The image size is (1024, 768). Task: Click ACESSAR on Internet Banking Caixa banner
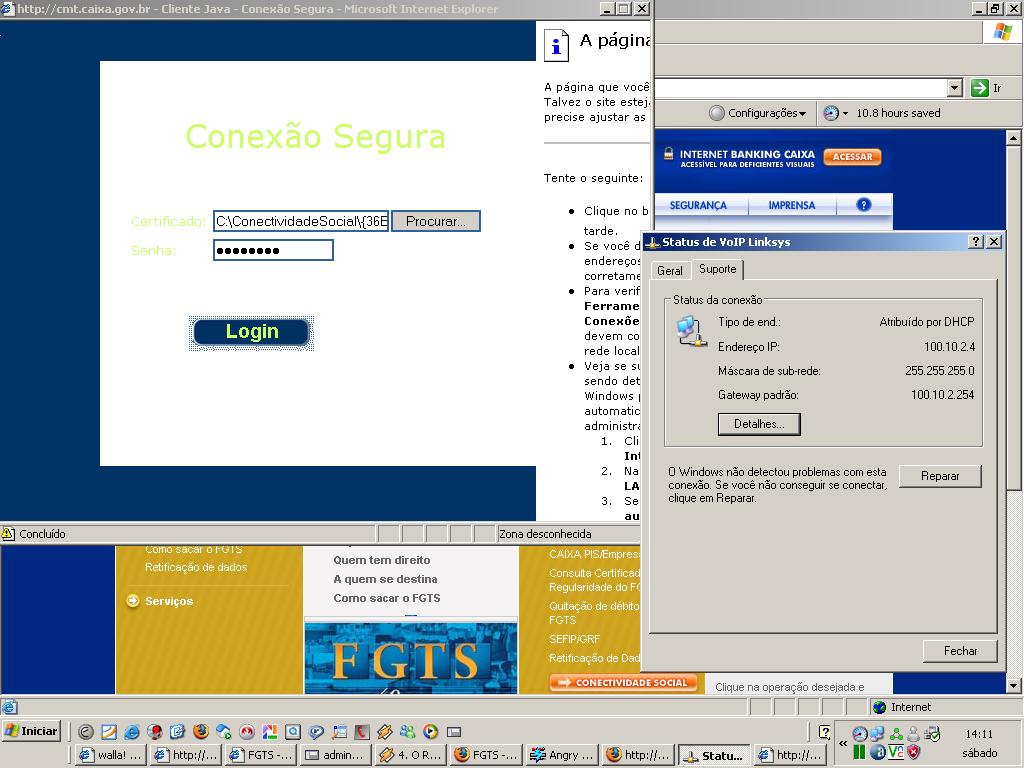(852, 157)
